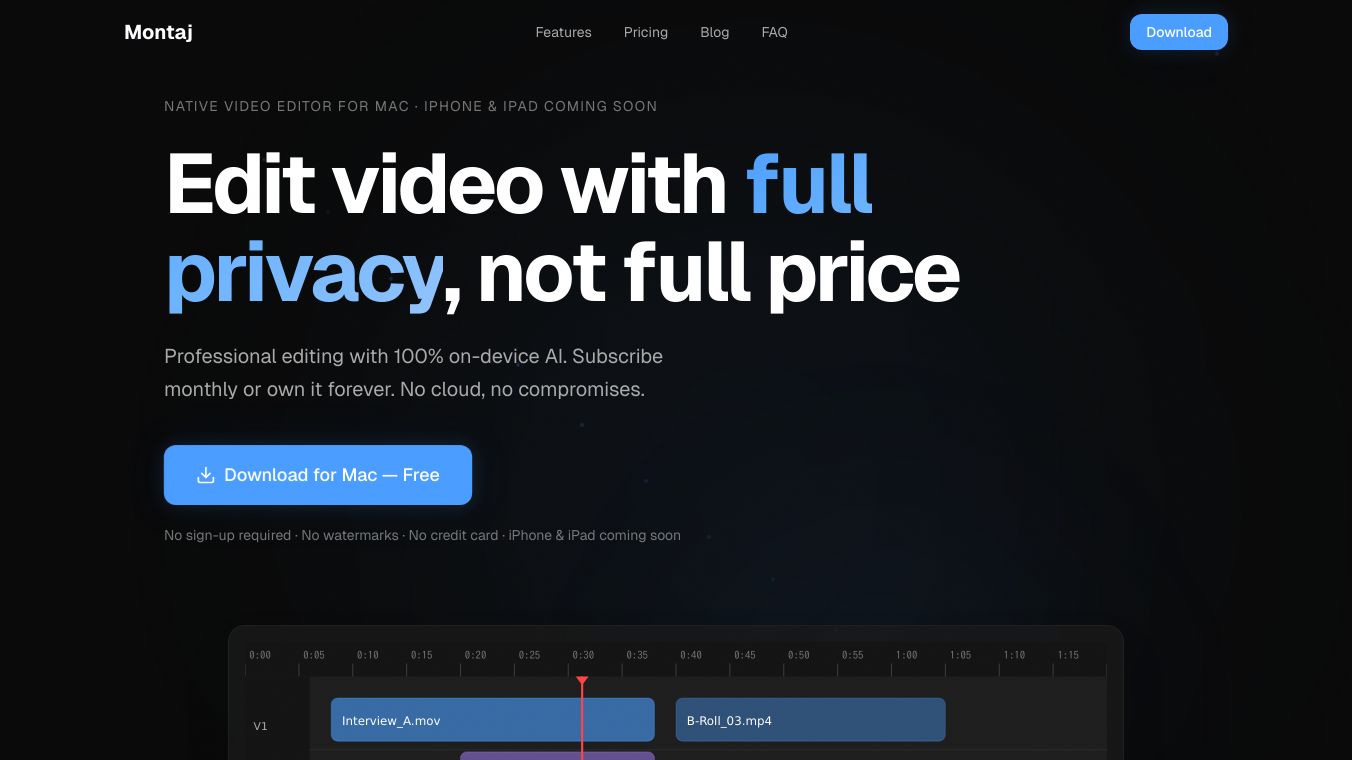Open the Pricing nav link
This screenshot has width=1352, height=760.
pos(646,32)
